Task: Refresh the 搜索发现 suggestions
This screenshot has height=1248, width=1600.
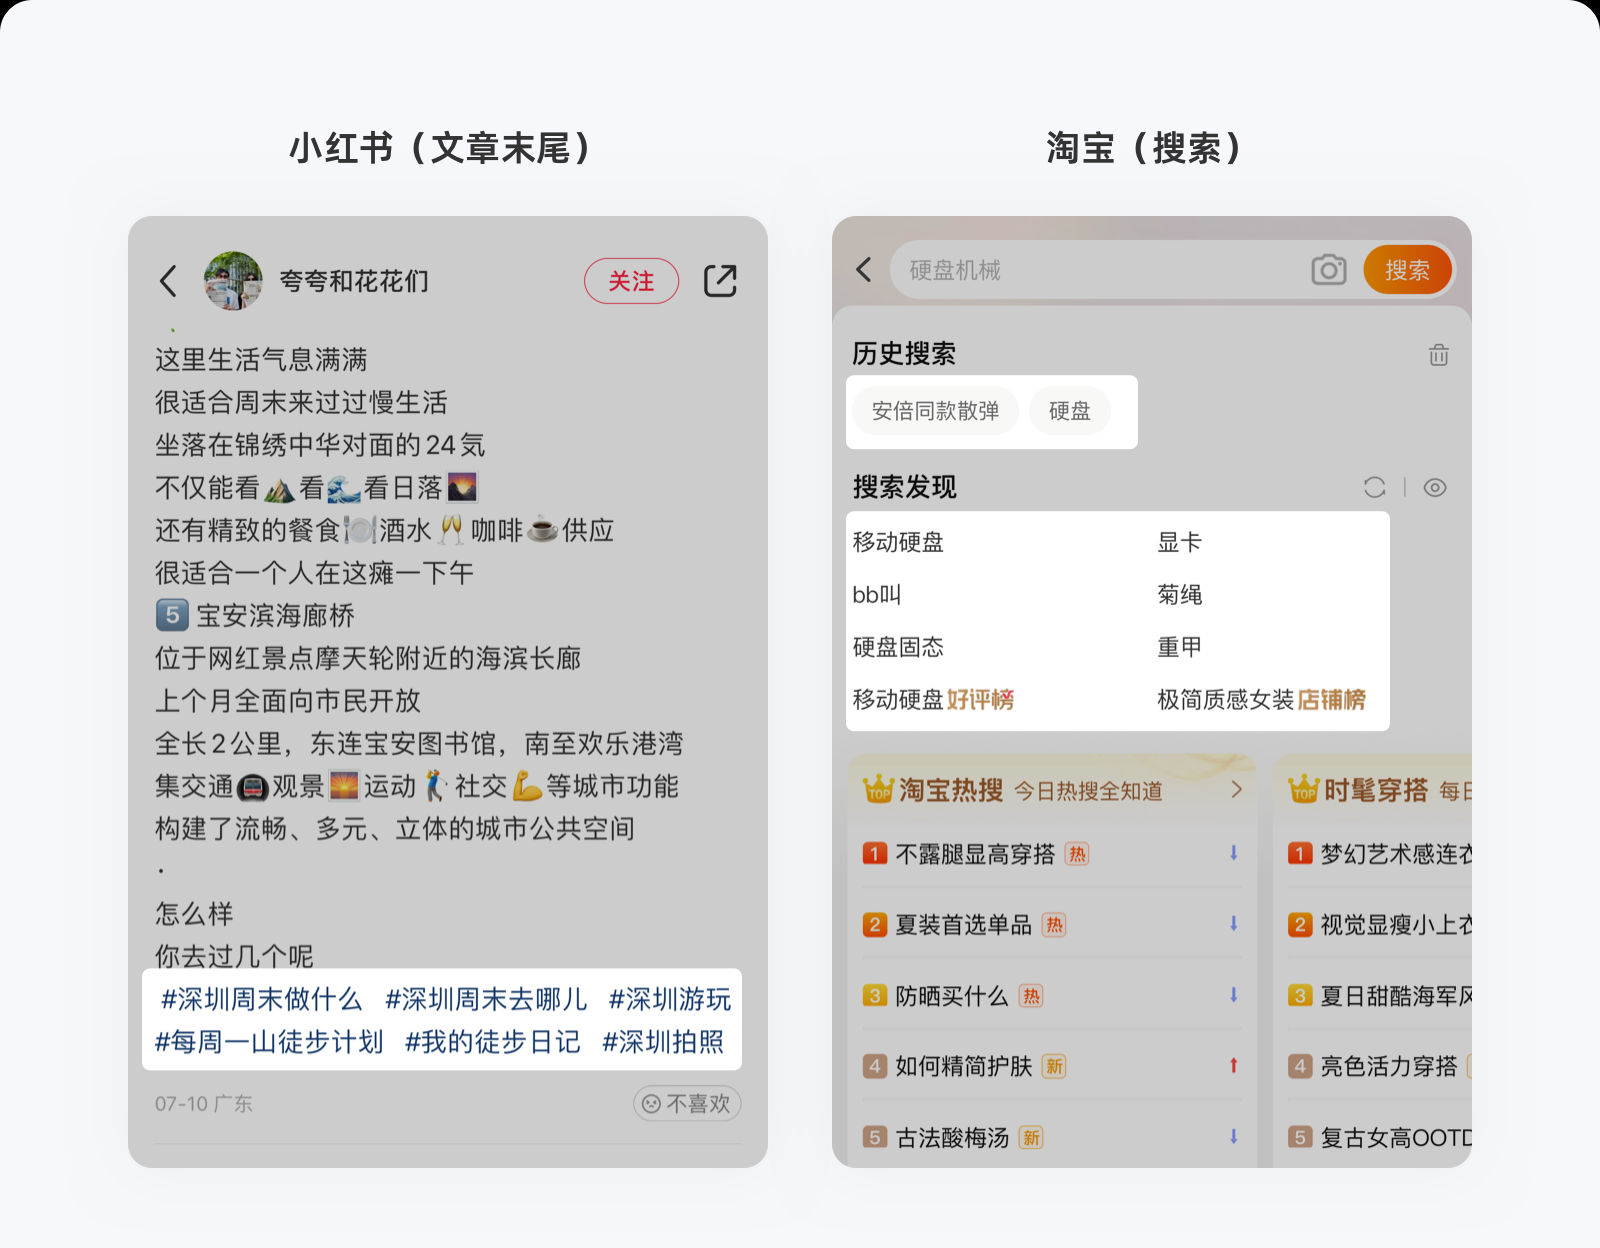Action: (1374, 487)
